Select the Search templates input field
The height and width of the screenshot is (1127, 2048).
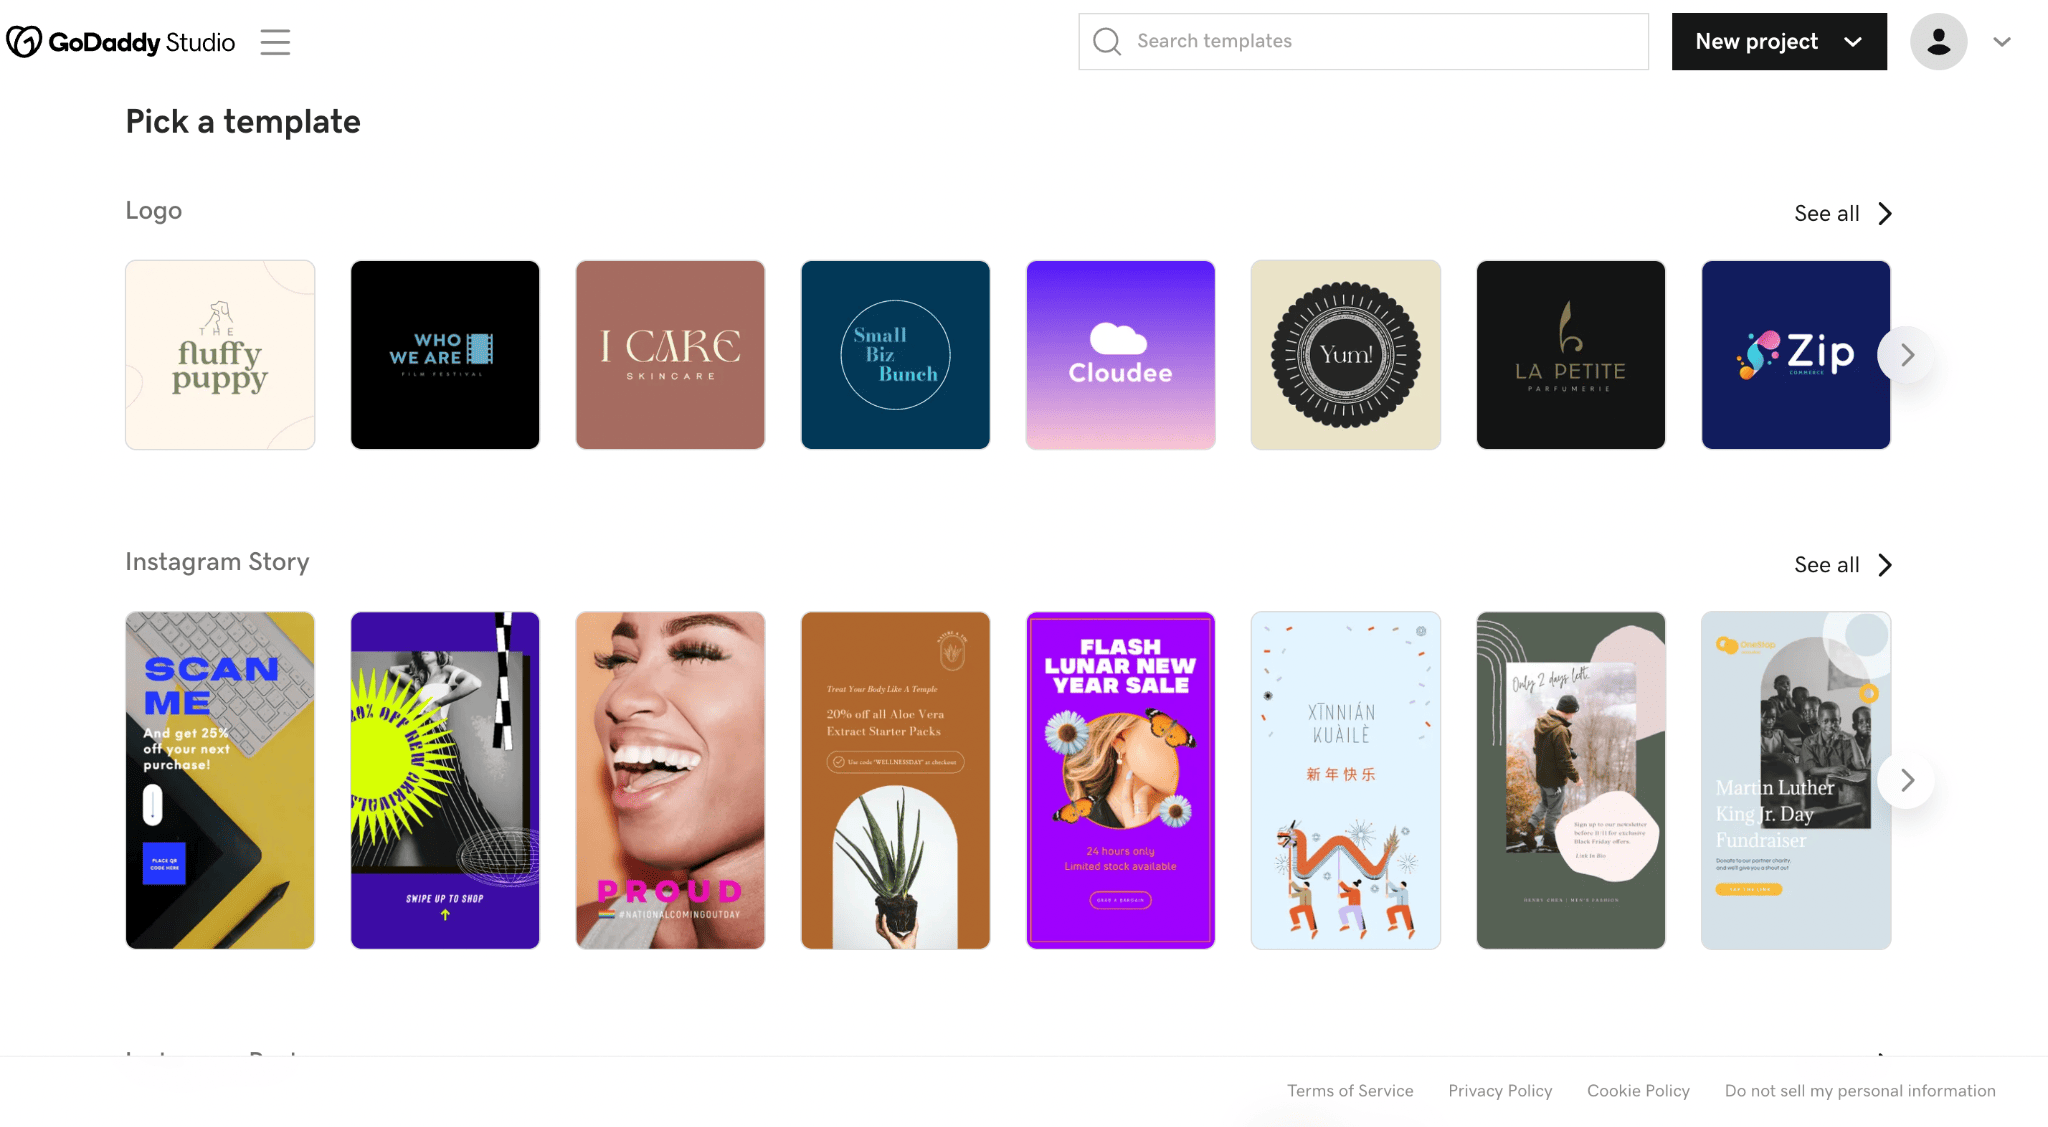click(x=1363, y=40)
